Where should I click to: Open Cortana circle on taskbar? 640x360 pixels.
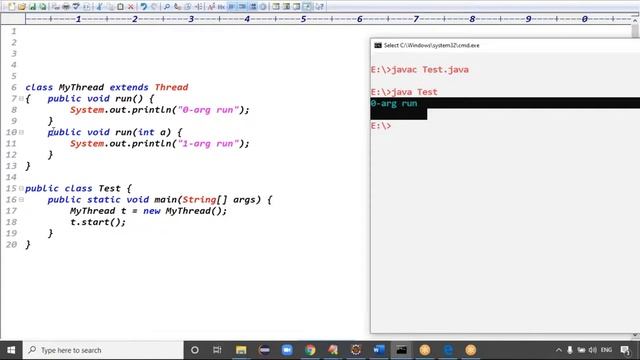pyautogui.click(x=195, y=350)
